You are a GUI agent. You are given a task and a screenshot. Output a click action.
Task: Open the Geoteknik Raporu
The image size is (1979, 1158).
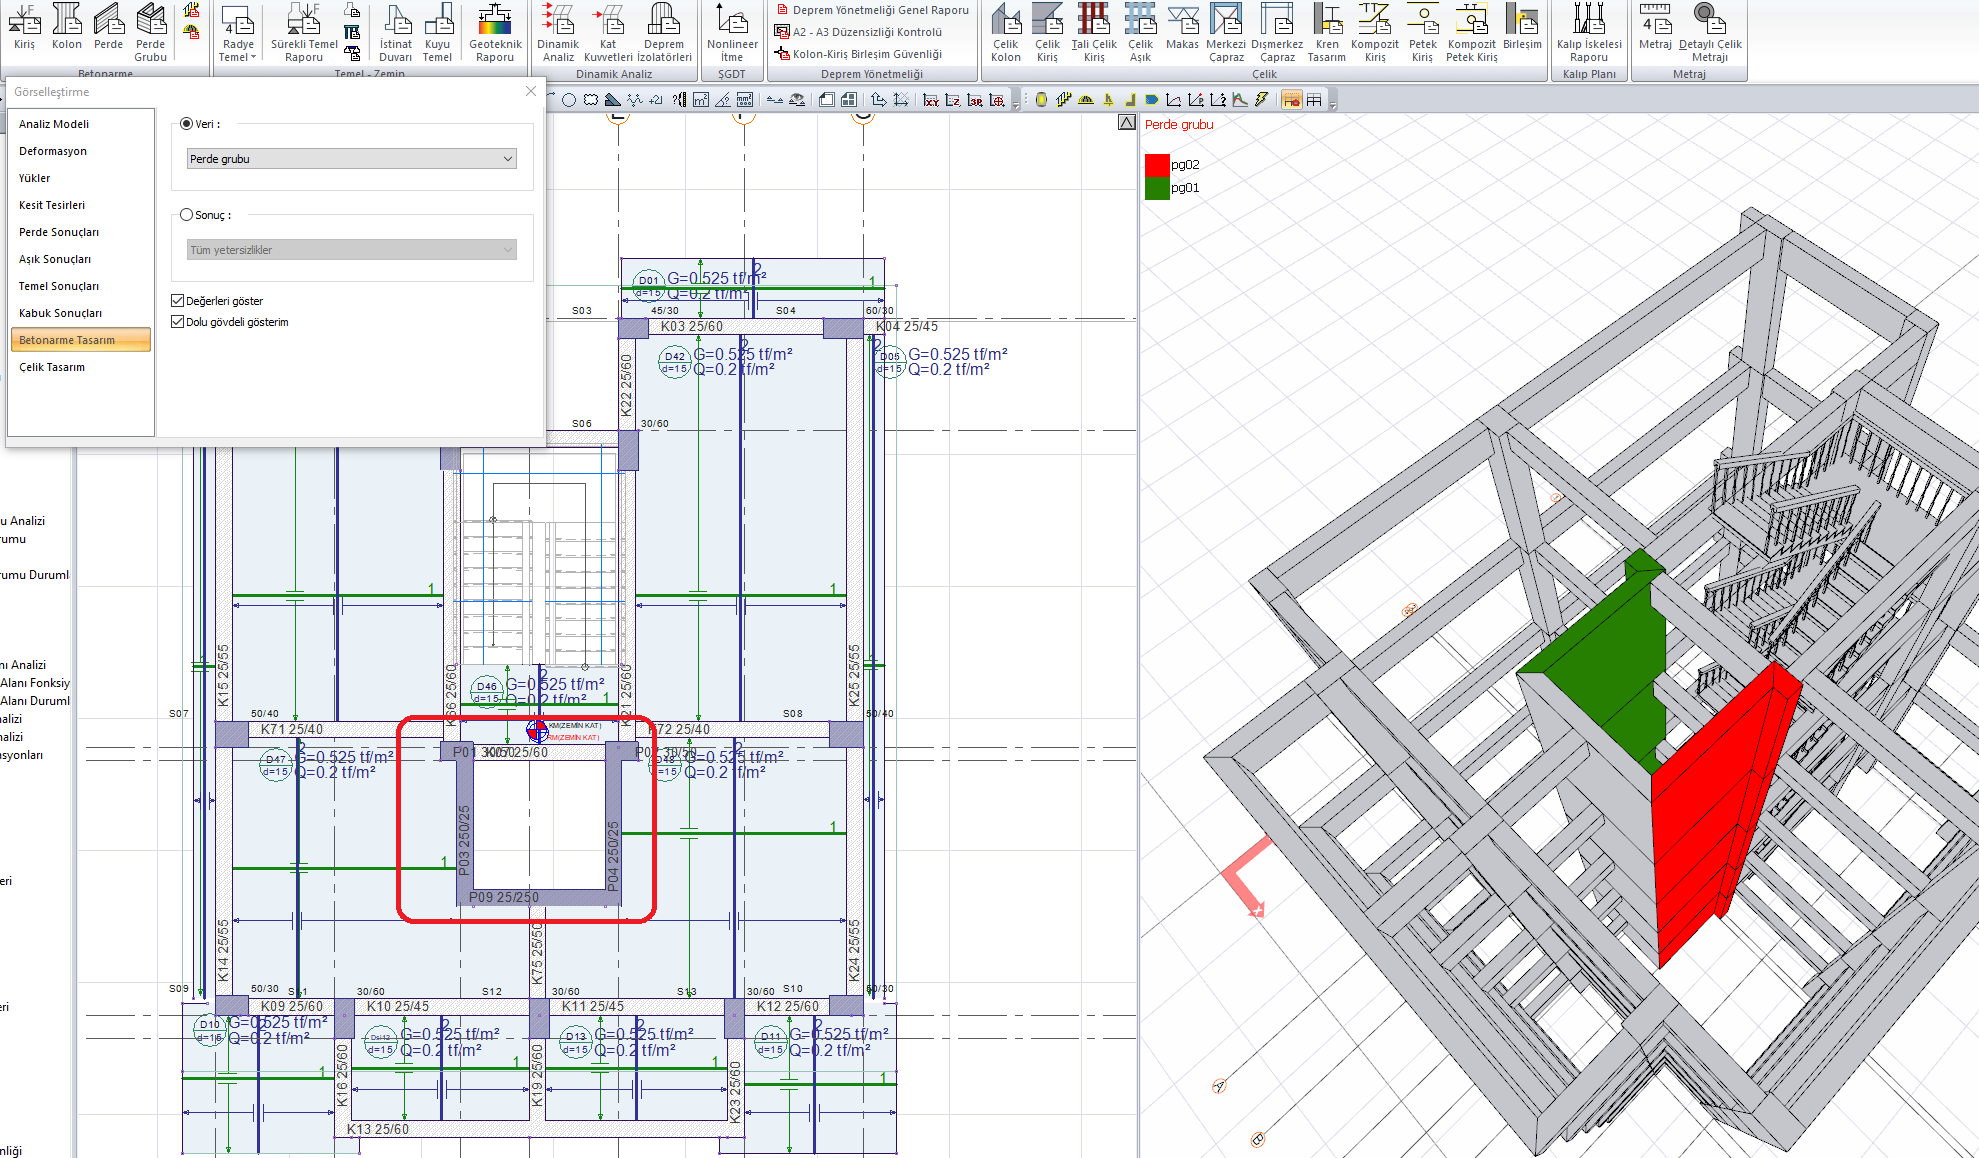pyautogui.click(x=495, y=32)
